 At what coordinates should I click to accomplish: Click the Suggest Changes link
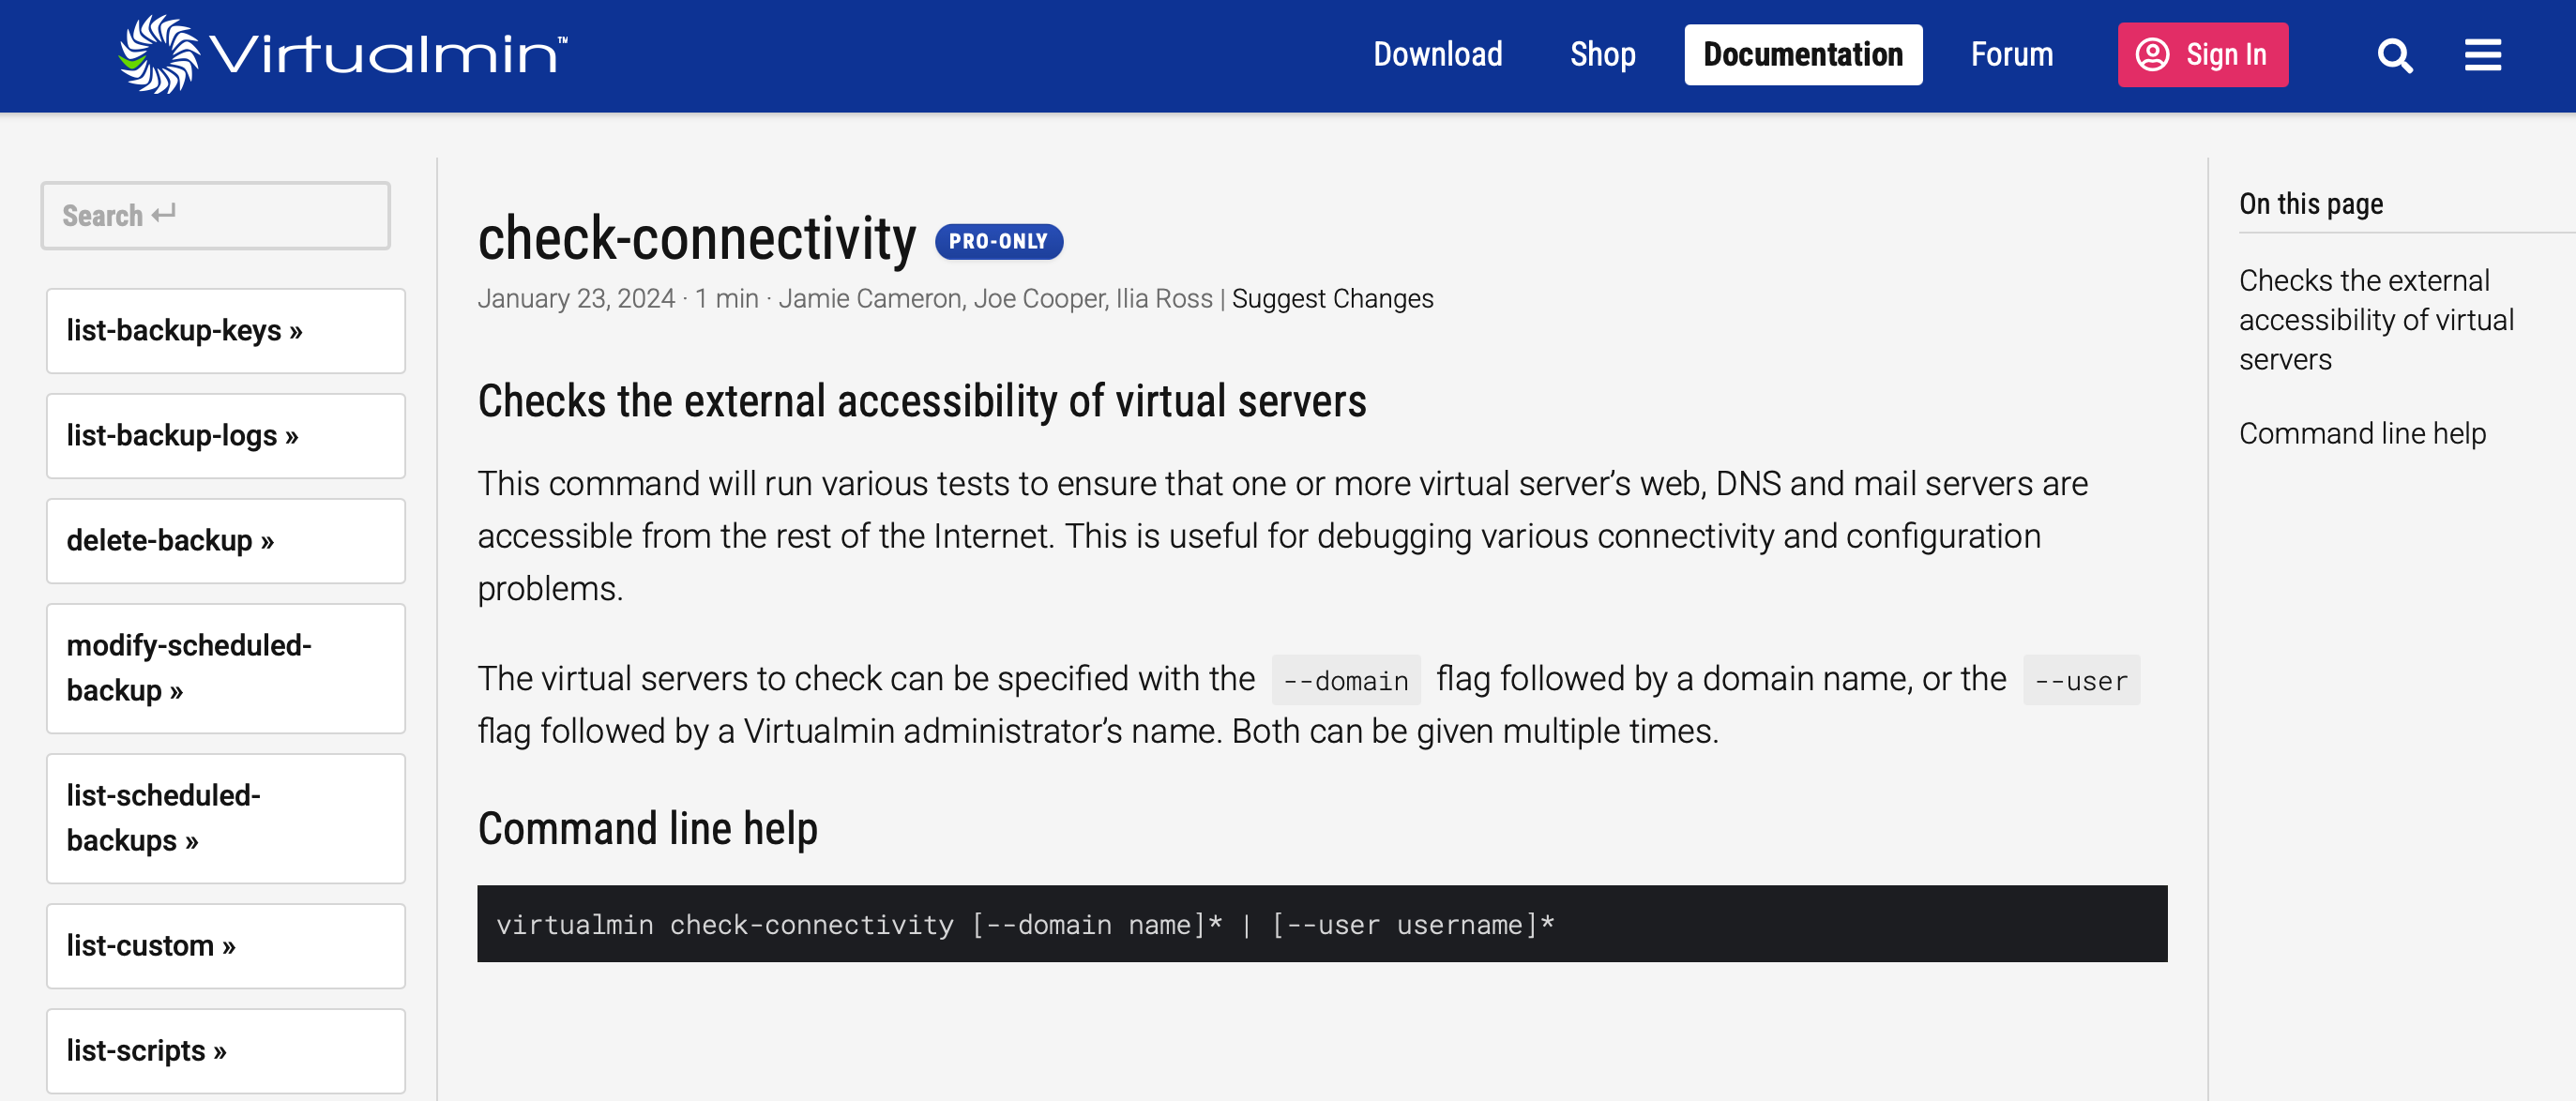(1332, 299)
